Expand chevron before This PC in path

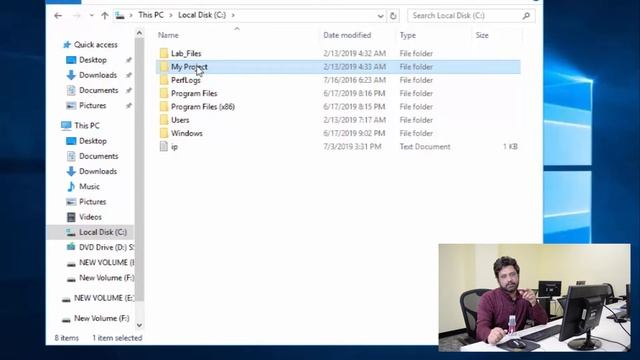(x=131, y=16)
